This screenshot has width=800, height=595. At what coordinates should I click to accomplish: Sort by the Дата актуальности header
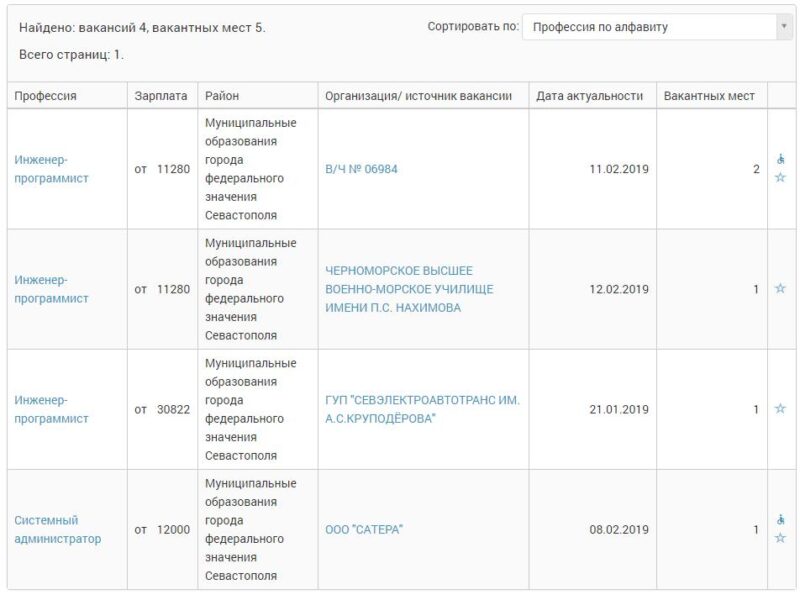589,96
